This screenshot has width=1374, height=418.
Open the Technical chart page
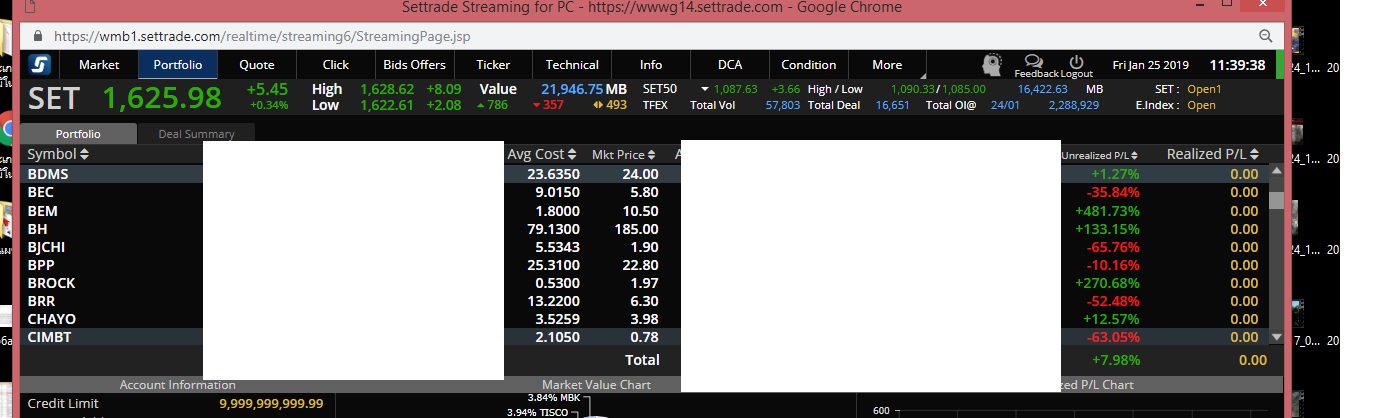pyautogui.click(x=572, y=64)
